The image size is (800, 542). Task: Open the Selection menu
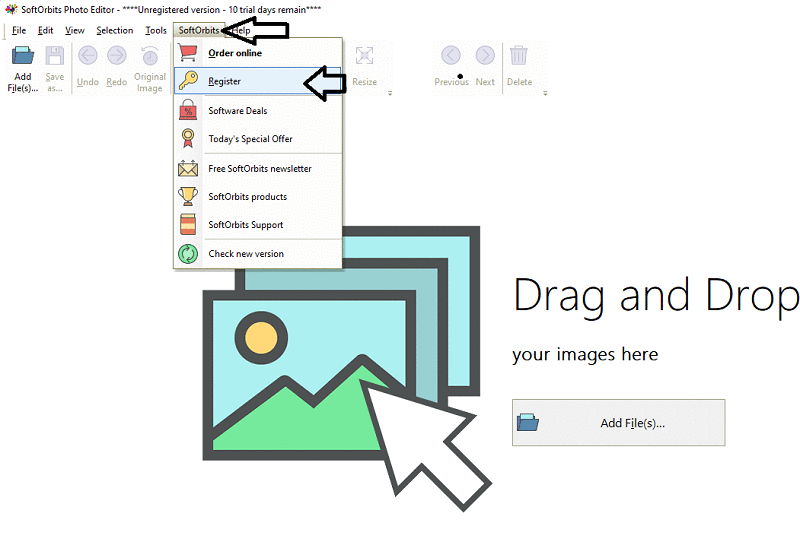coord(114,30)
